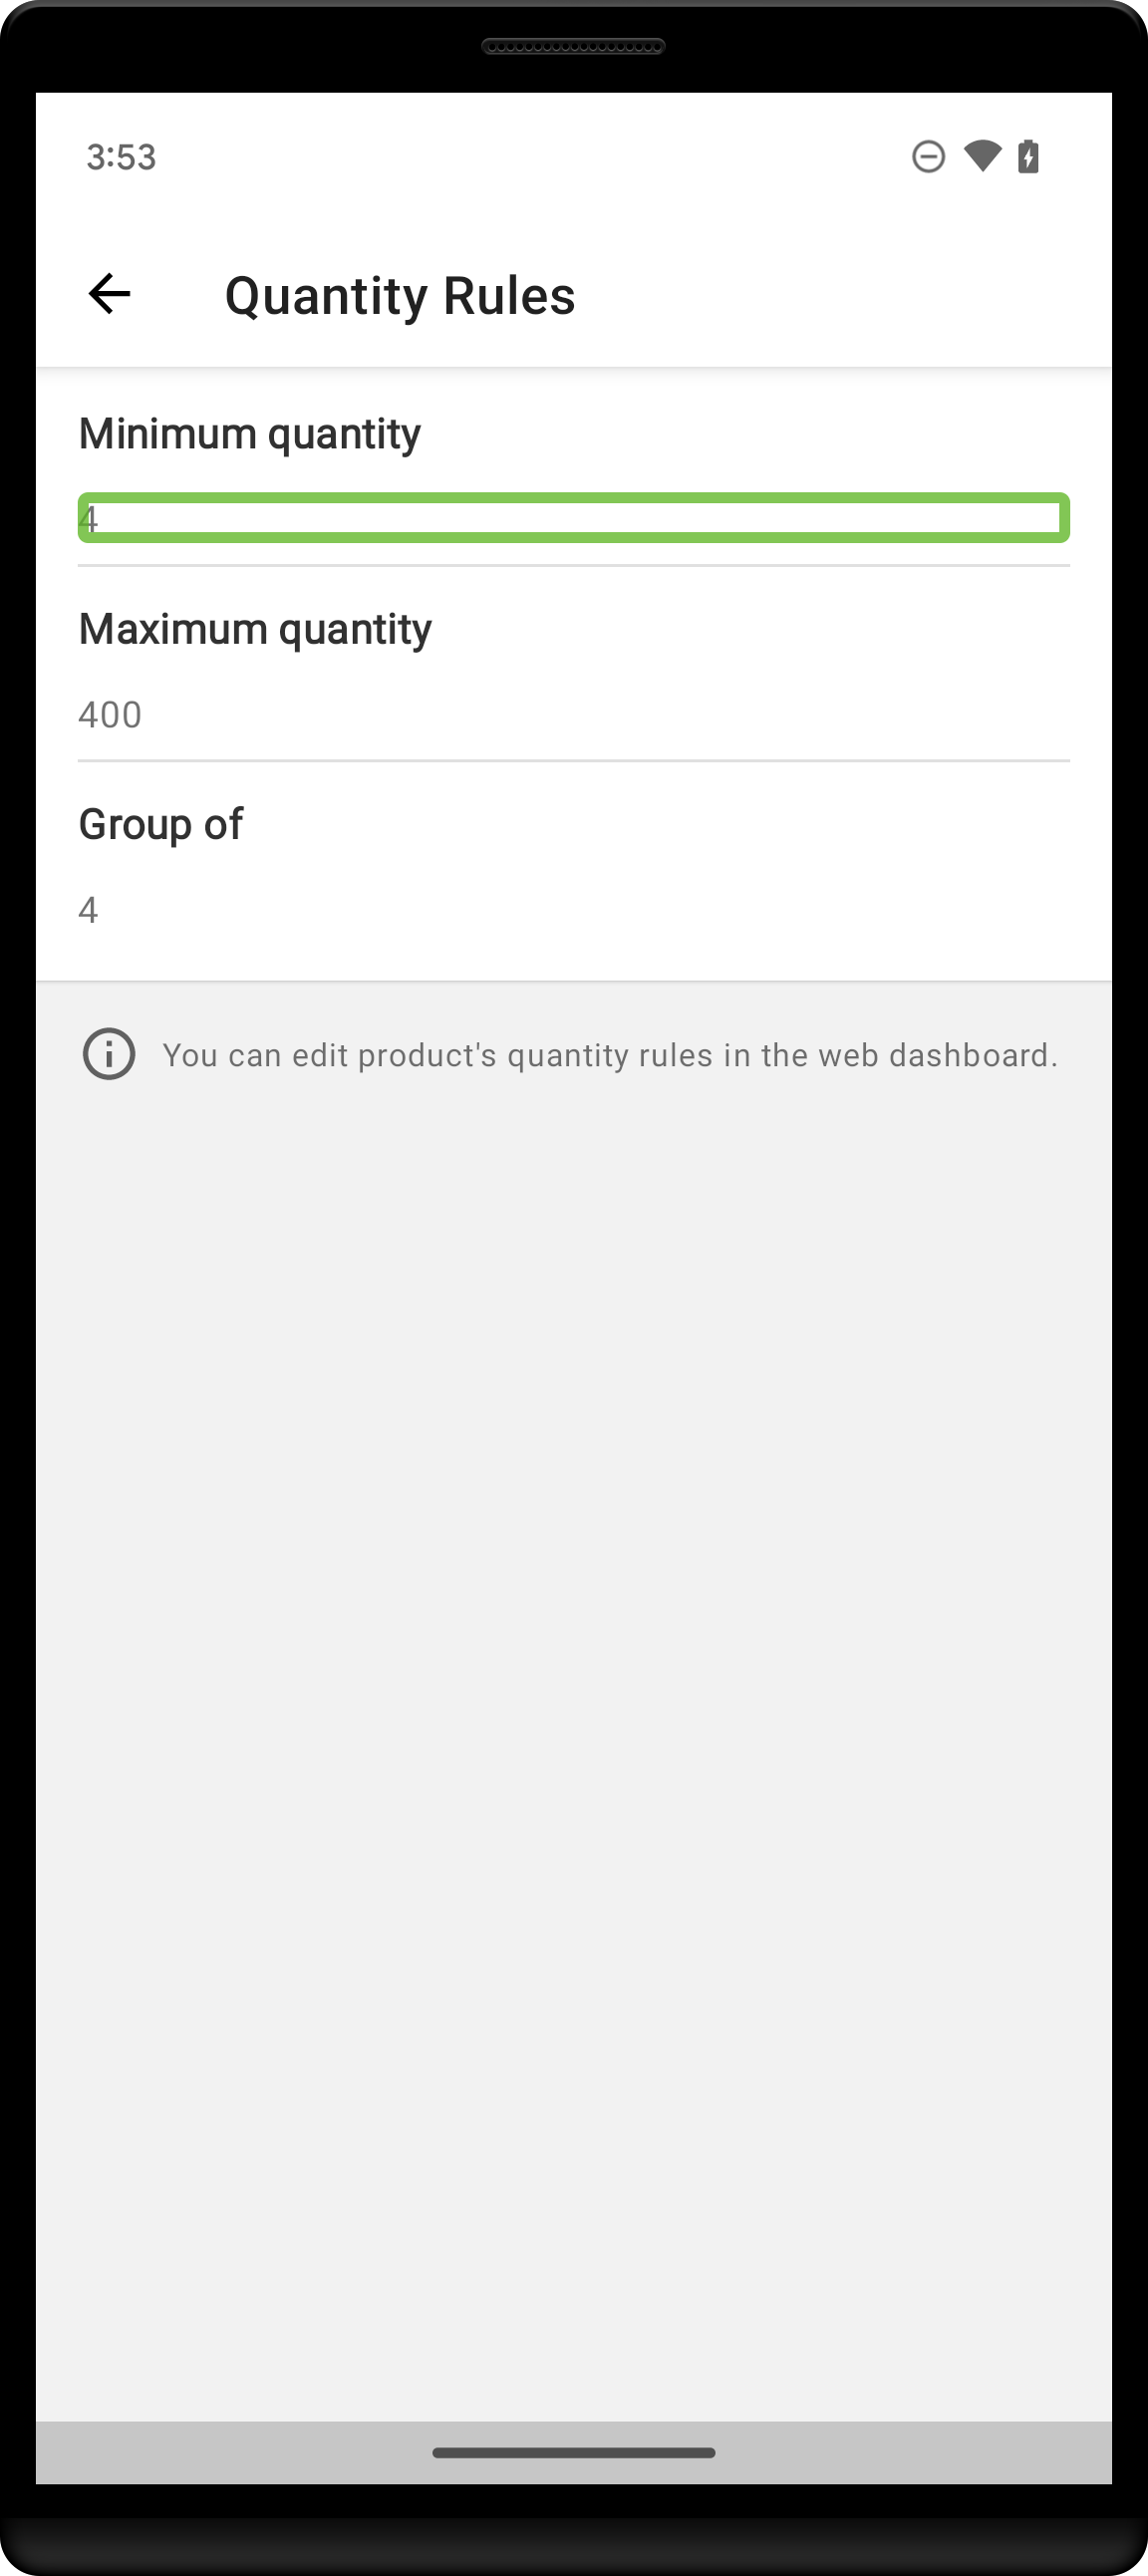This screenshot has width=1148, height=2576.
Task: Click the Maximum quantity label
Action: [x=255, y=628]
